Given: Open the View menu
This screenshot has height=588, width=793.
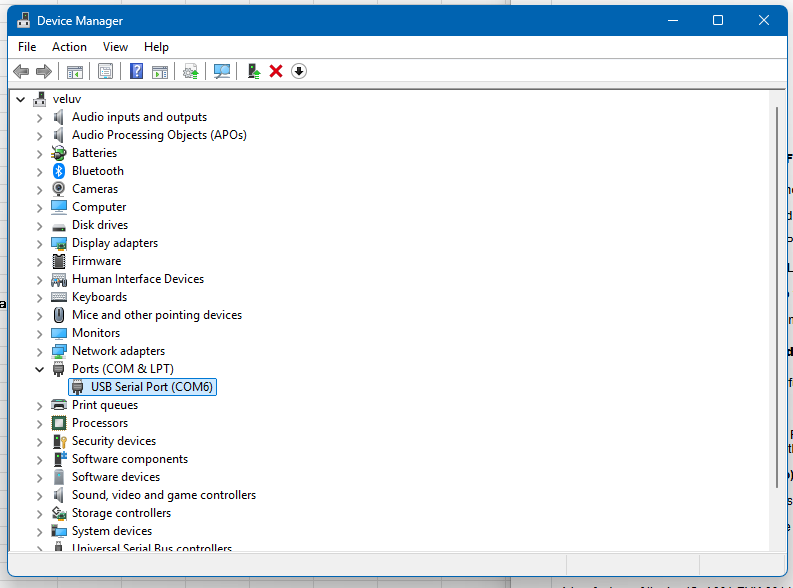Looking at the screenshot, I should (115, 47).
